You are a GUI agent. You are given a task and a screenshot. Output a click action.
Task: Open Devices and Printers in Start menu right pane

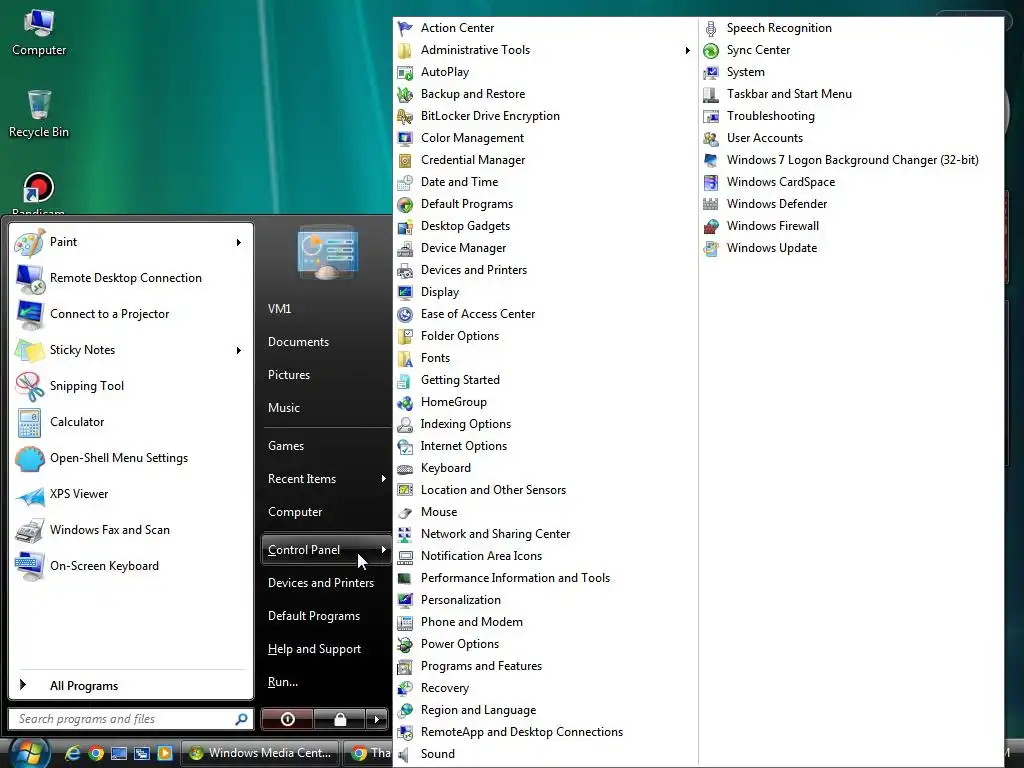pos(321,583)
